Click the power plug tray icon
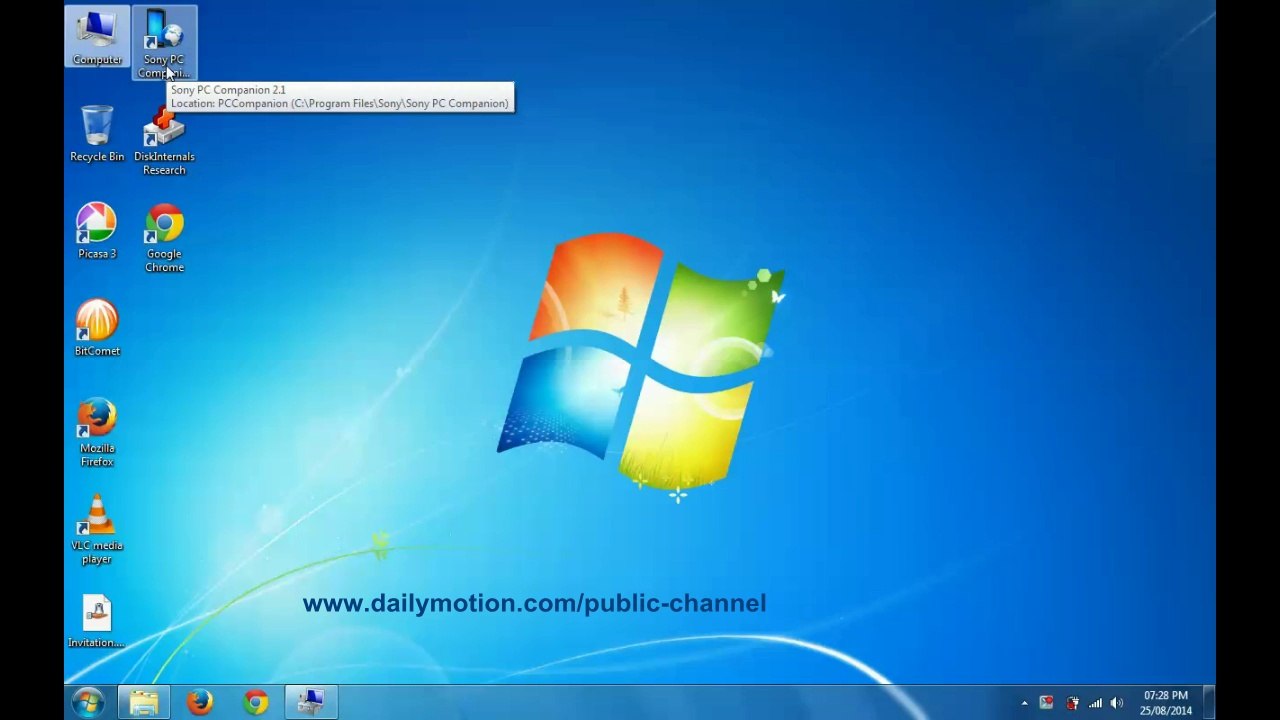Screen dimensions: 1280x720 [x=1072, y=703]
